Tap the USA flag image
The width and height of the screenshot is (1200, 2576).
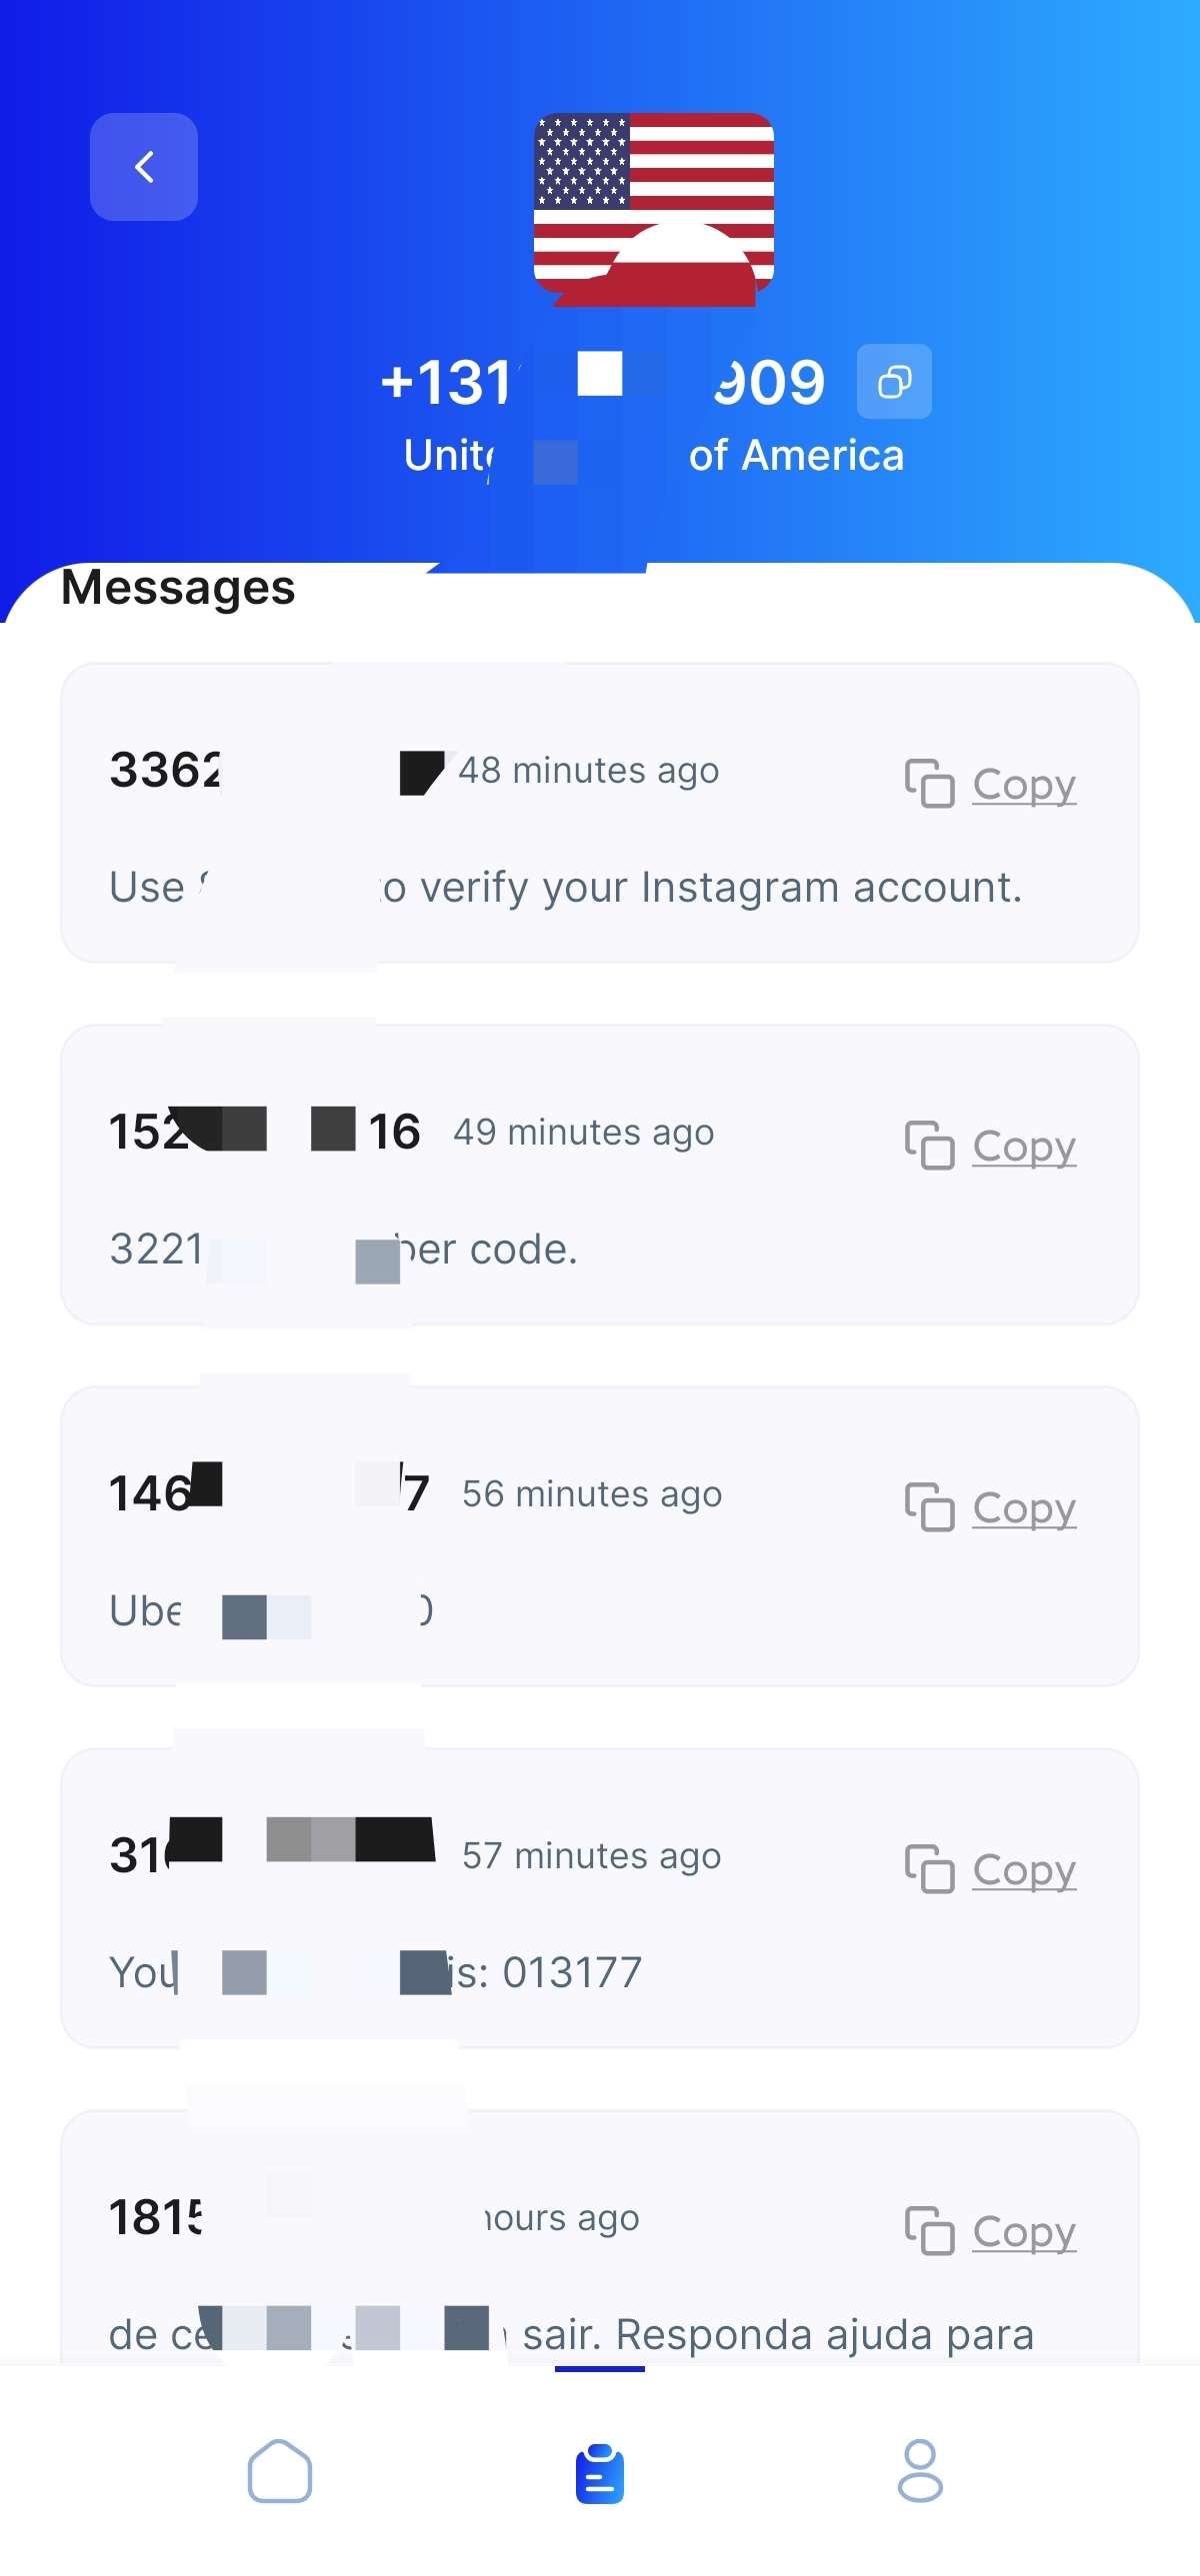(654, 209)
